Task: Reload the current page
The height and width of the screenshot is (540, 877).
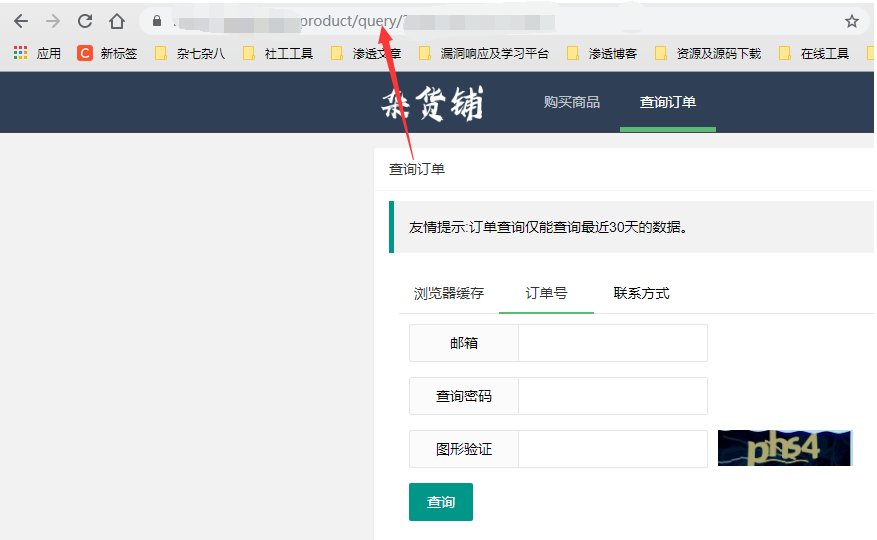Action: [x=85, y=21]
